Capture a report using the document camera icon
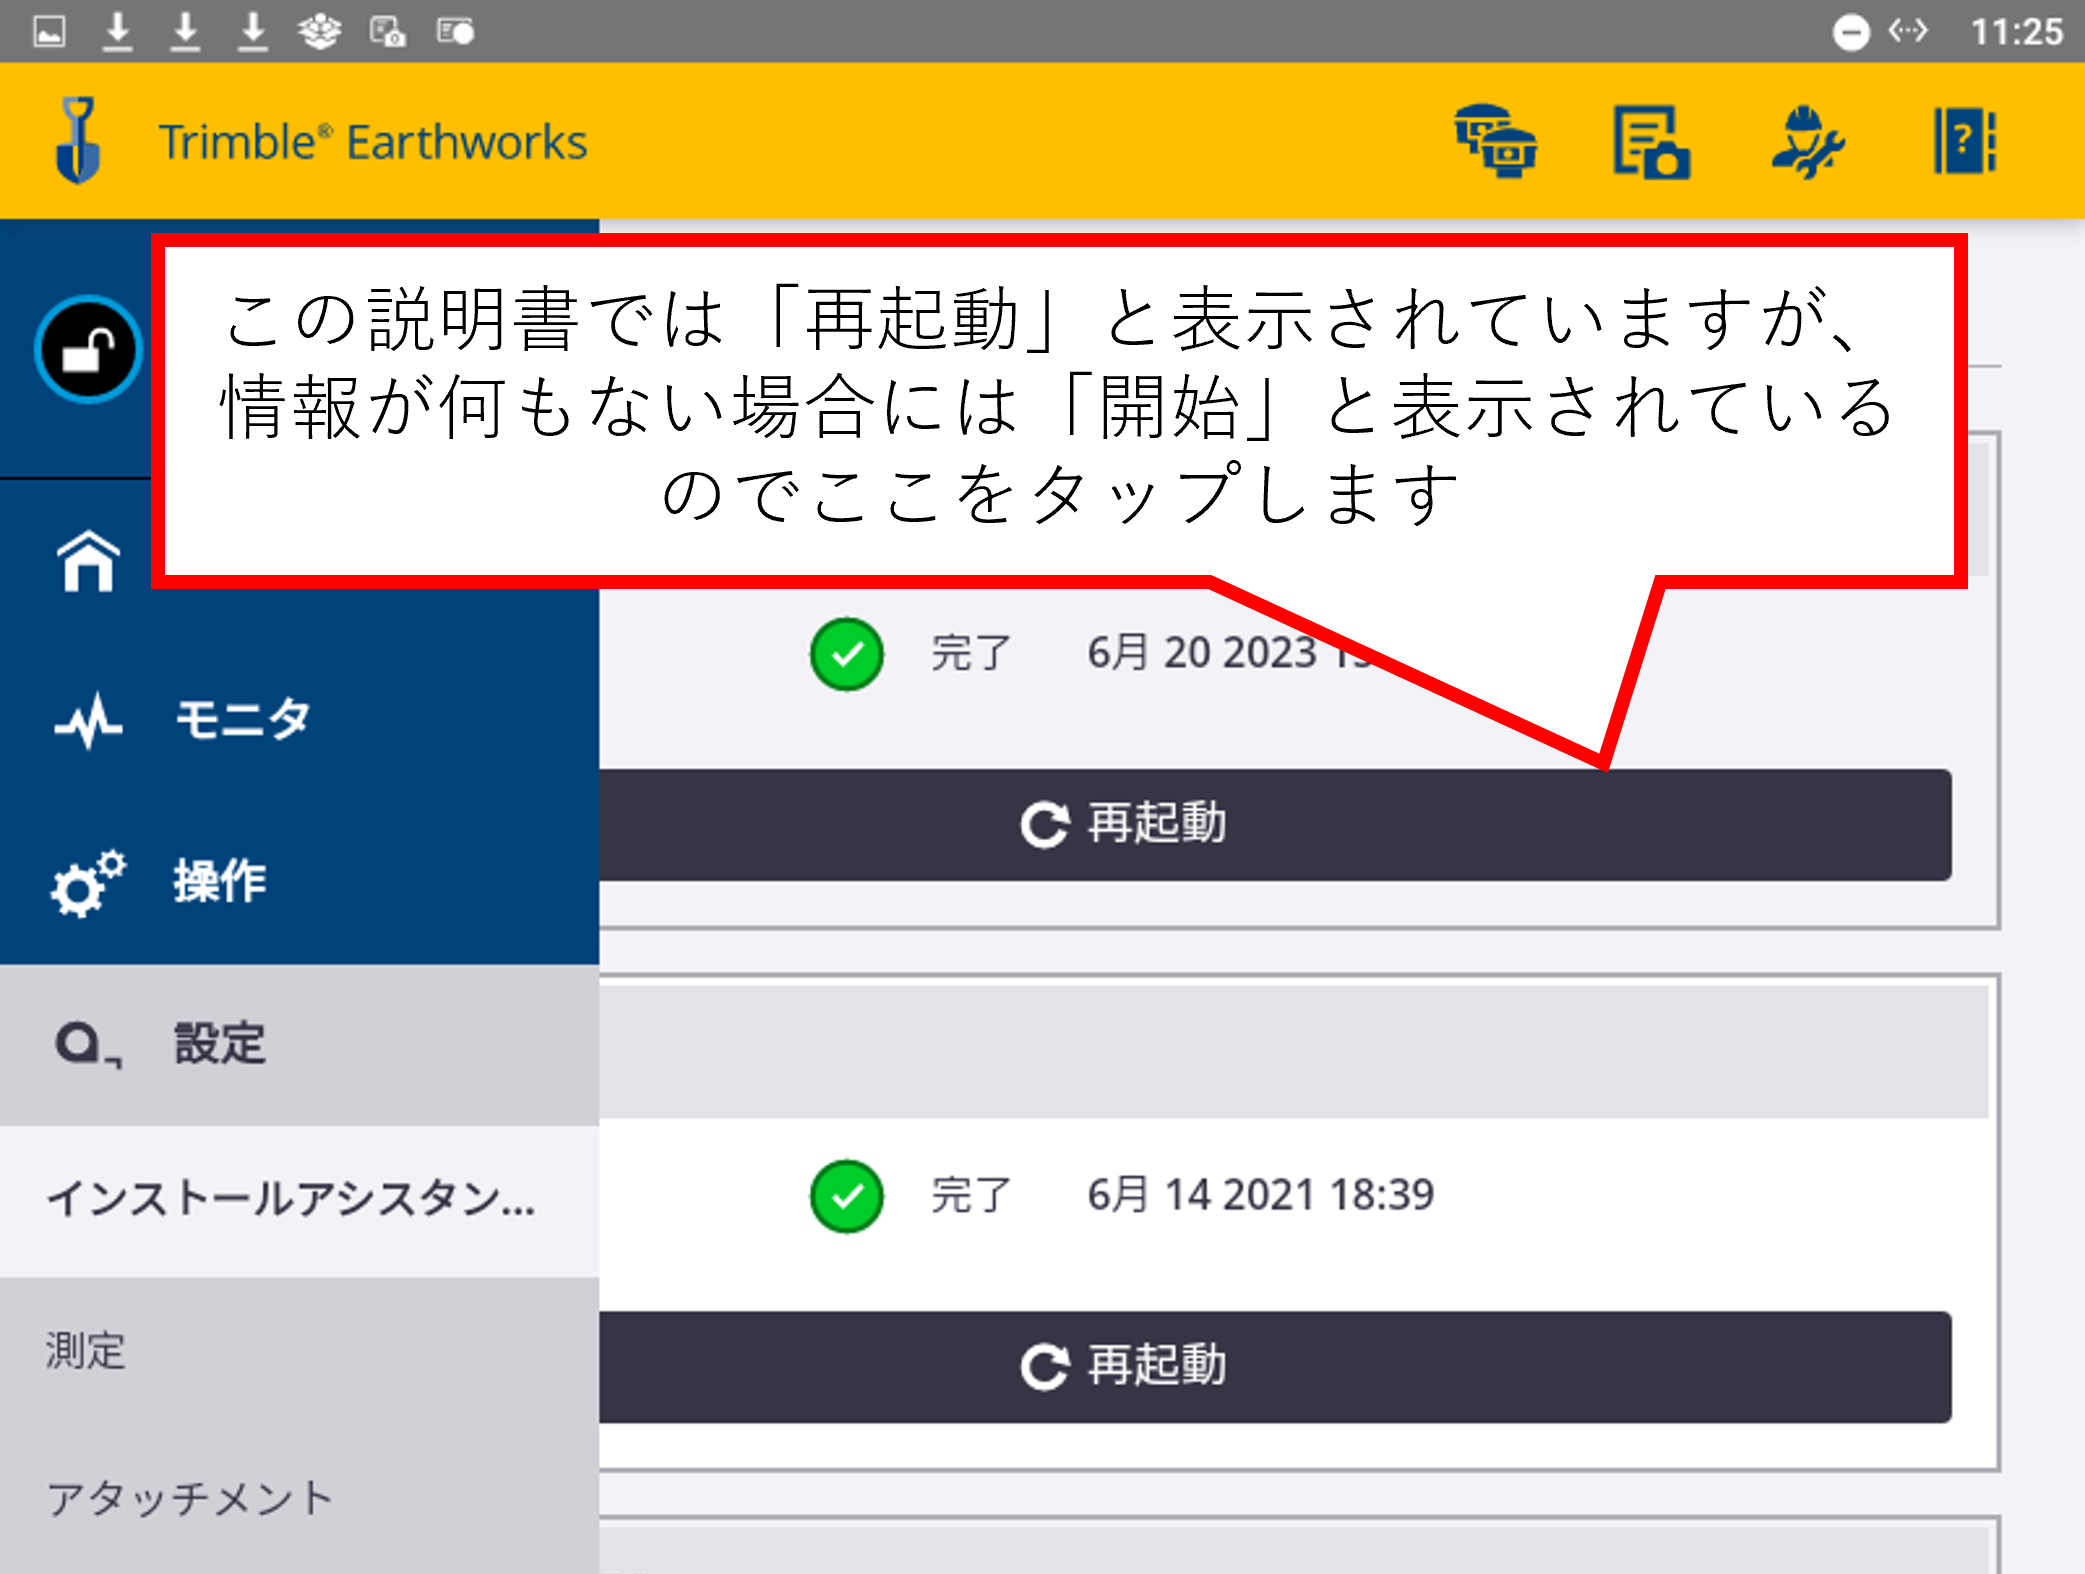 coord(1650,142)
